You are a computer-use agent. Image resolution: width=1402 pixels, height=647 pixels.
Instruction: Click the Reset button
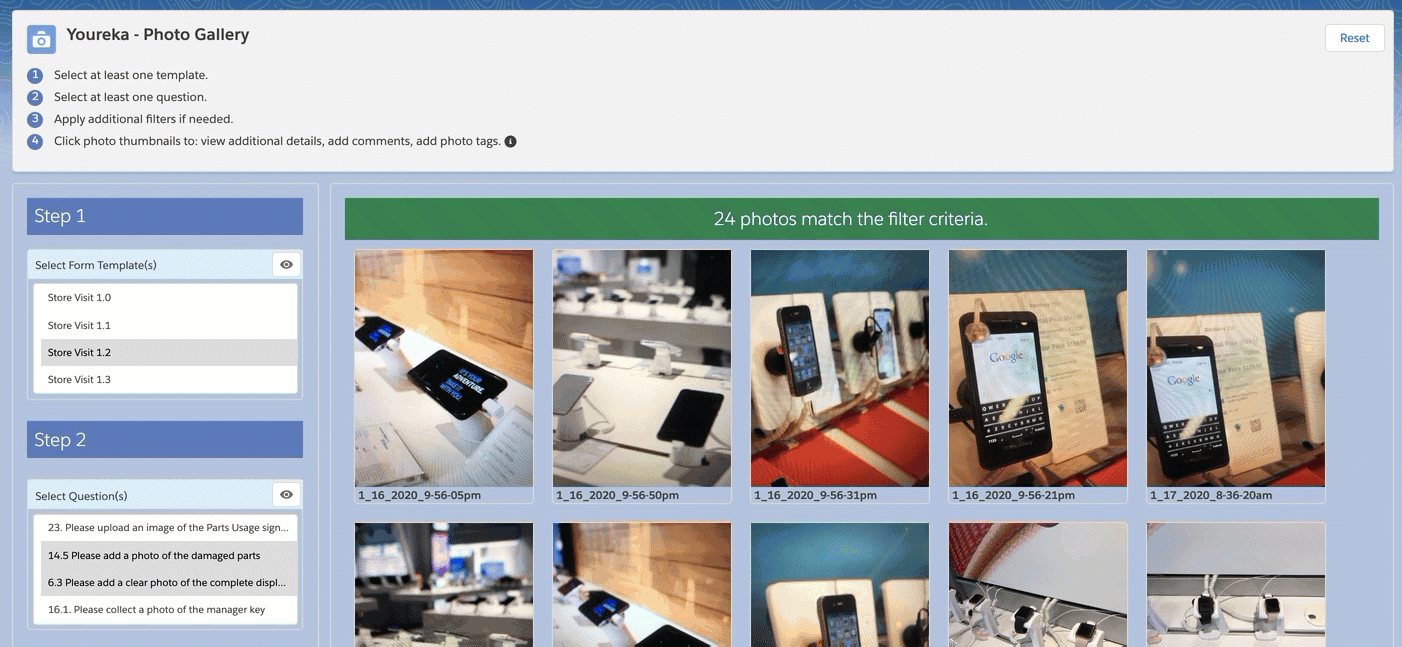click(x=1355, y=38)
